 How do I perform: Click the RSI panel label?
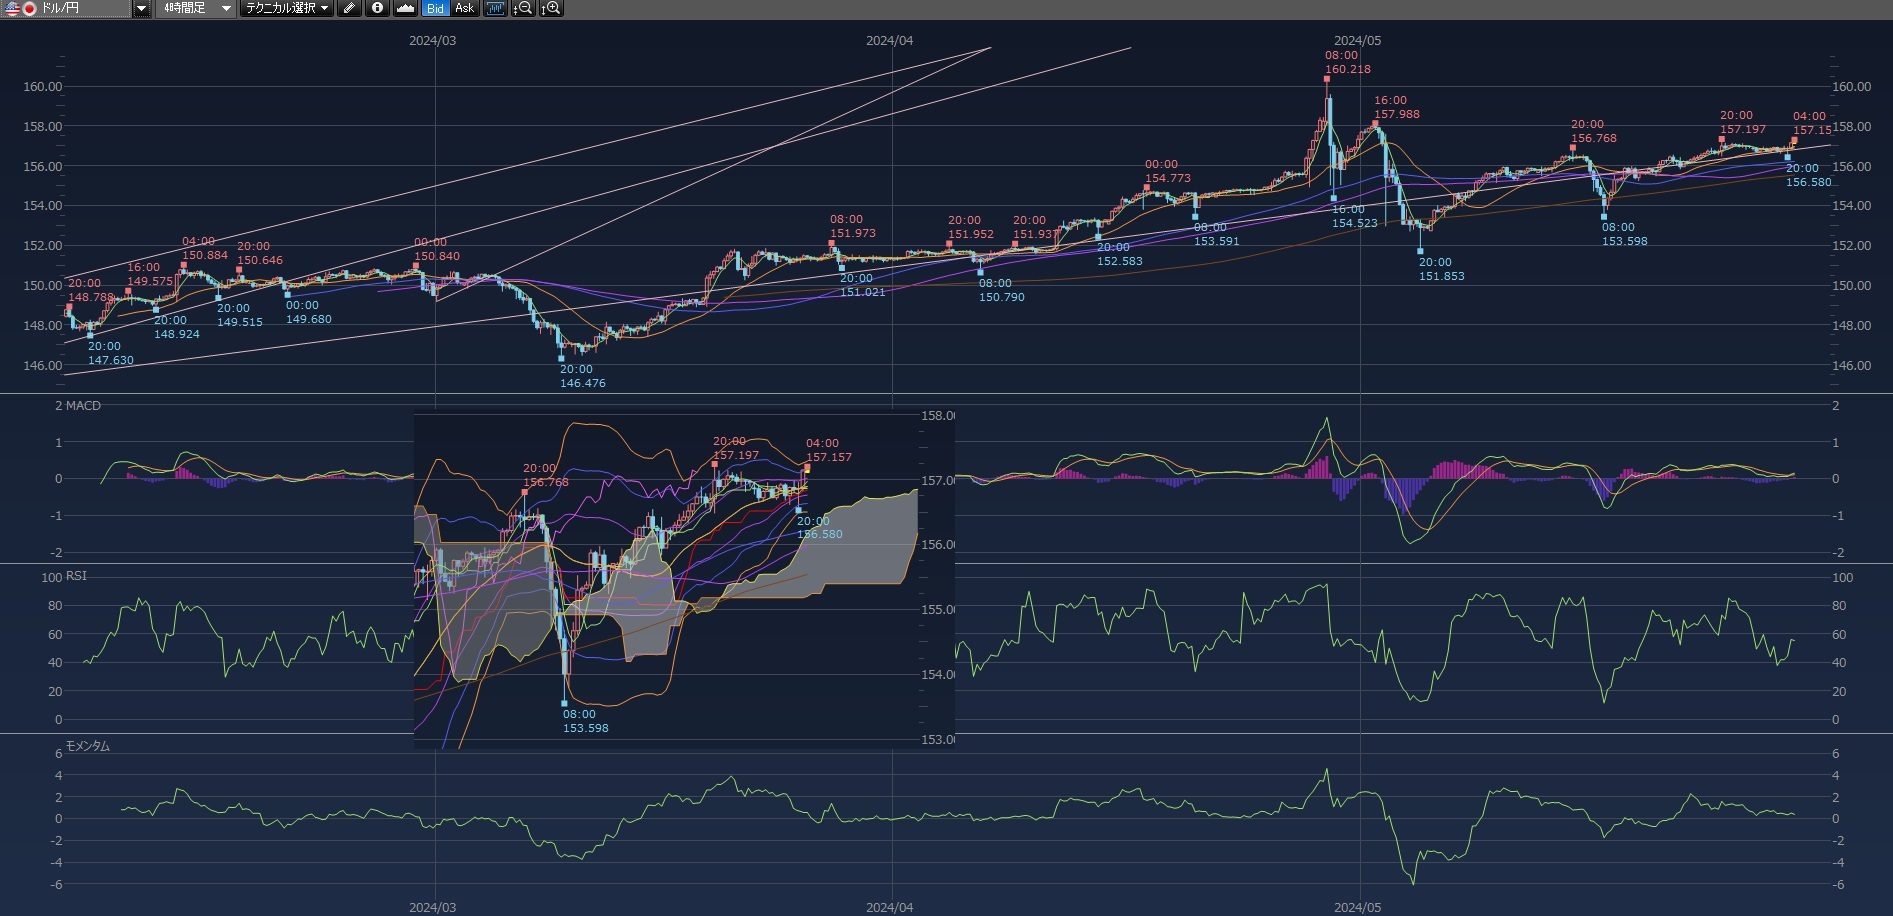76,576
